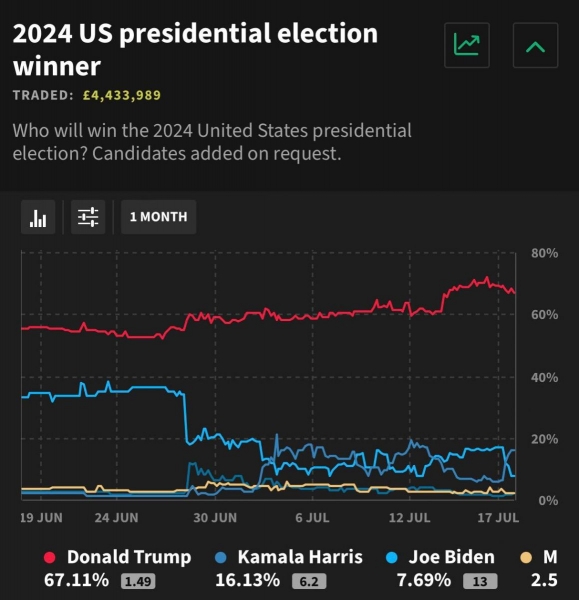
Task: Select the 6.2 odds for Kamala Harris
Action: coord(309,582)
